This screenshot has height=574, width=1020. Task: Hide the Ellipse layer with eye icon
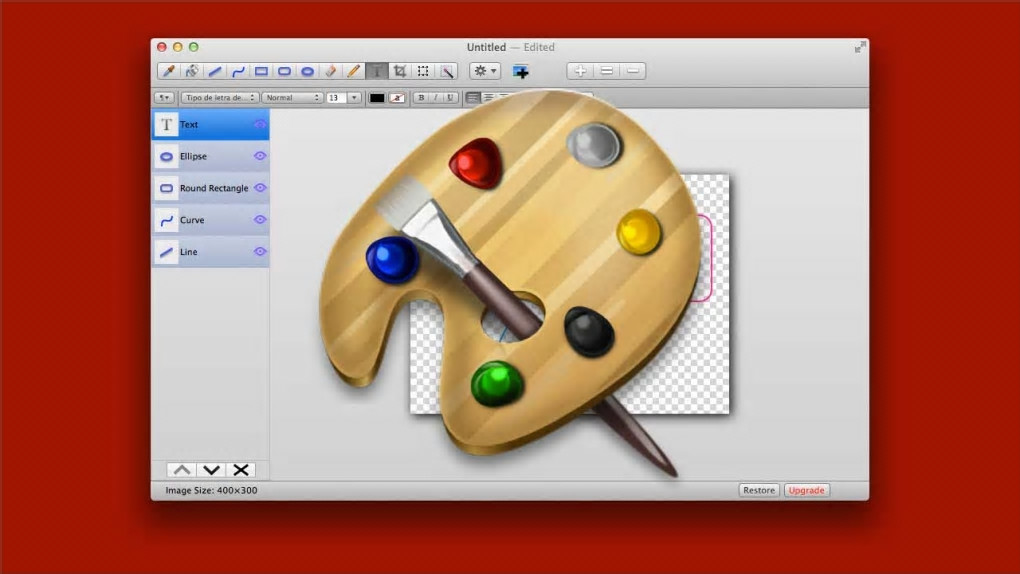[260, 156]
